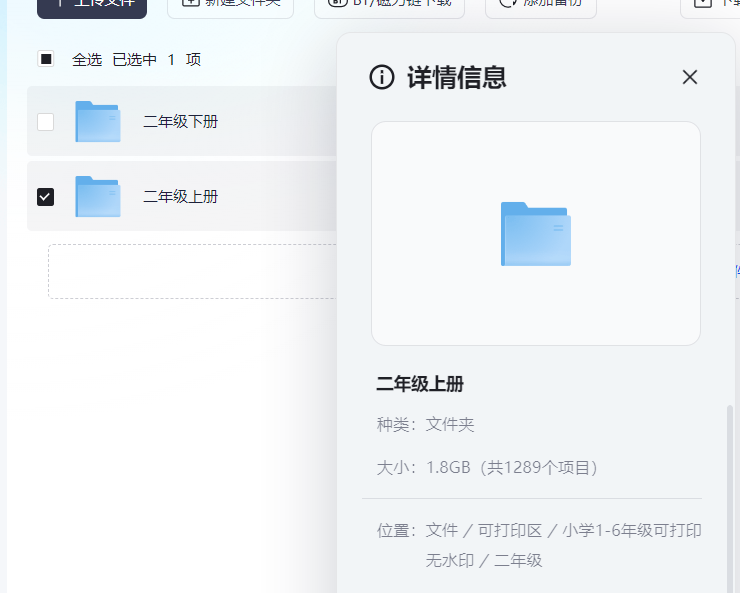
Task: Toggle the 全选 select-all checkbox
Action: 46,59
